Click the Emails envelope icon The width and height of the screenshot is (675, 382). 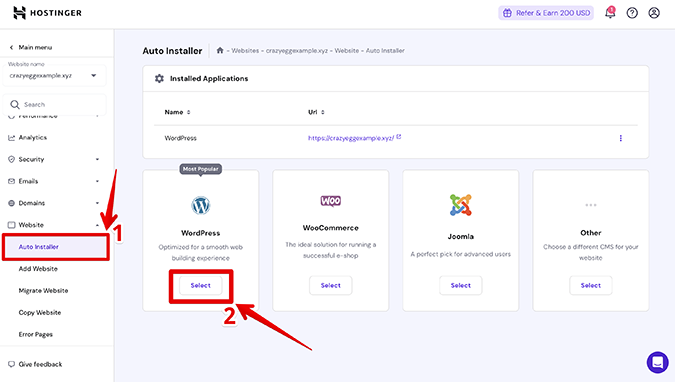coord(11,181)
